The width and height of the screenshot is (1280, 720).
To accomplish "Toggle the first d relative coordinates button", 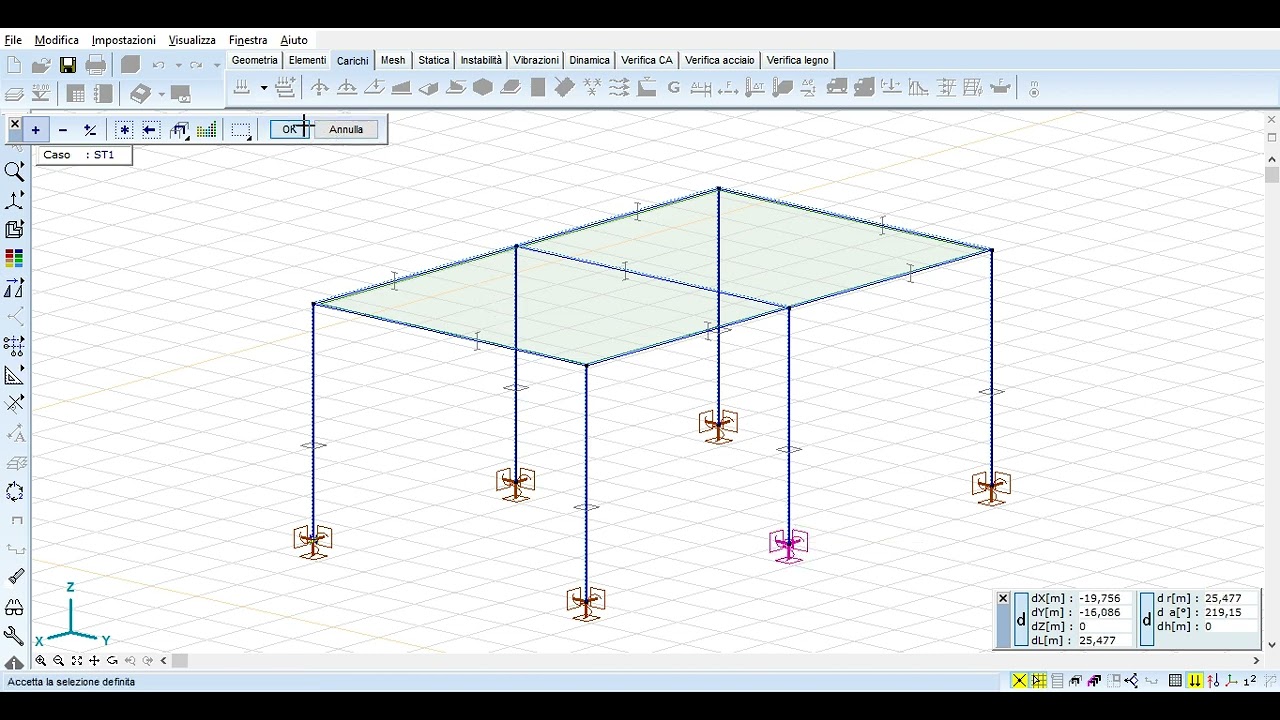I will click(1021, 620).
